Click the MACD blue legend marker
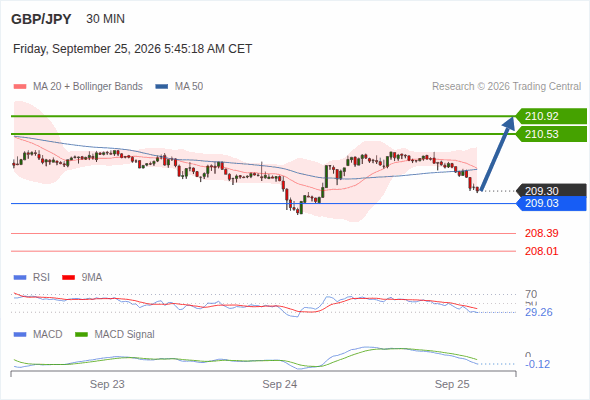 20,335
